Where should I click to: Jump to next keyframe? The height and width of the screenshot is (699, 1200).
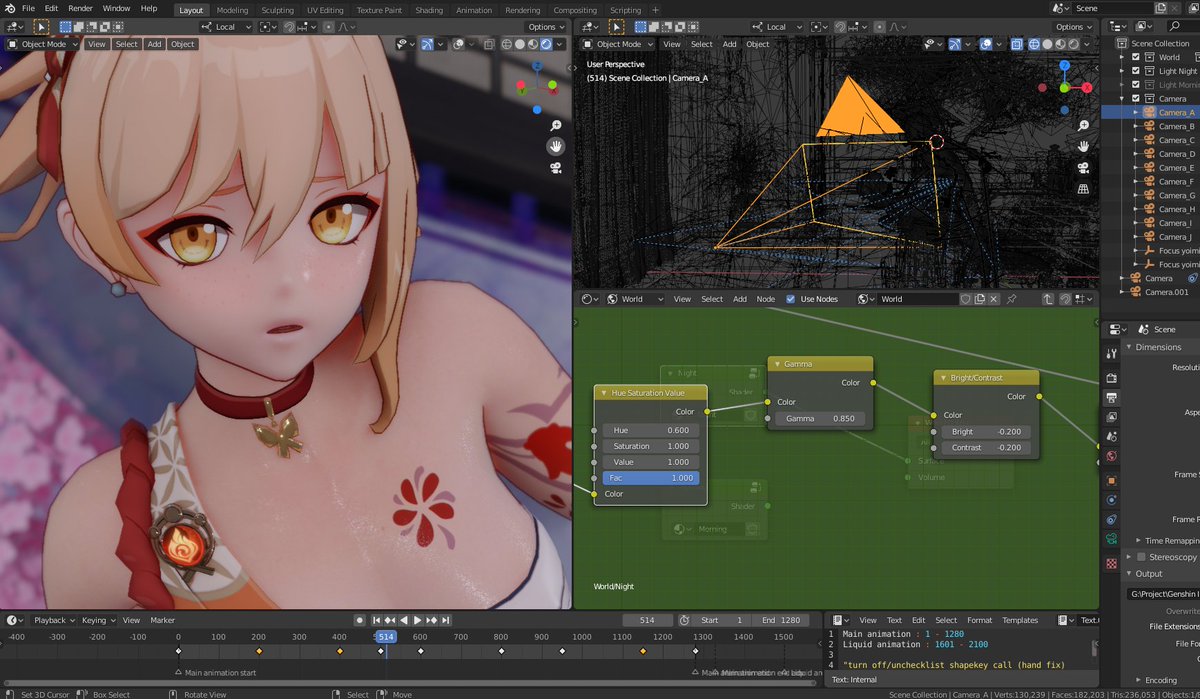pyautogui.click(x=431, y=620)
